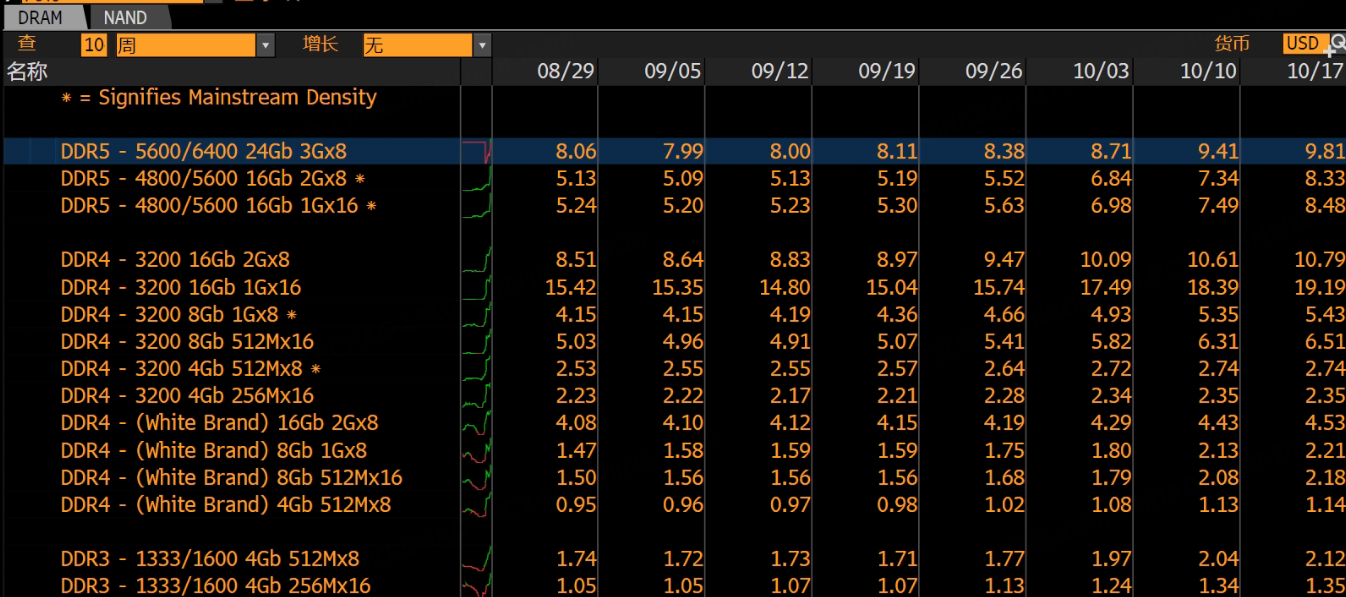The width and height of the screenshot is (1346, 597).
Task: Open sparkline for DDR4 3200 16Gb 1Gx16
Action: click(x=476, y=288)
